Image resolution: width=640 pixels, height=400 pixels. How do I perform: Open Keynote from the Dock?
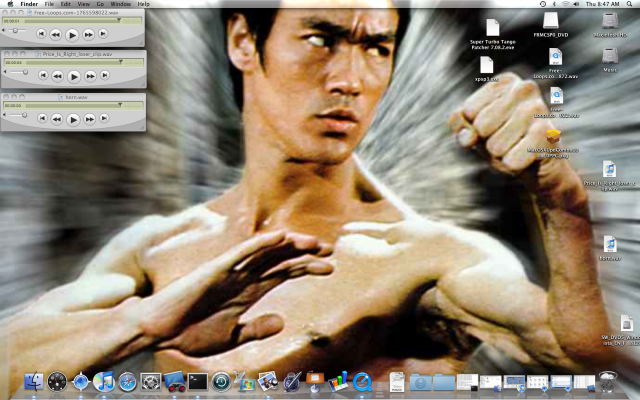tap(315, 381)
